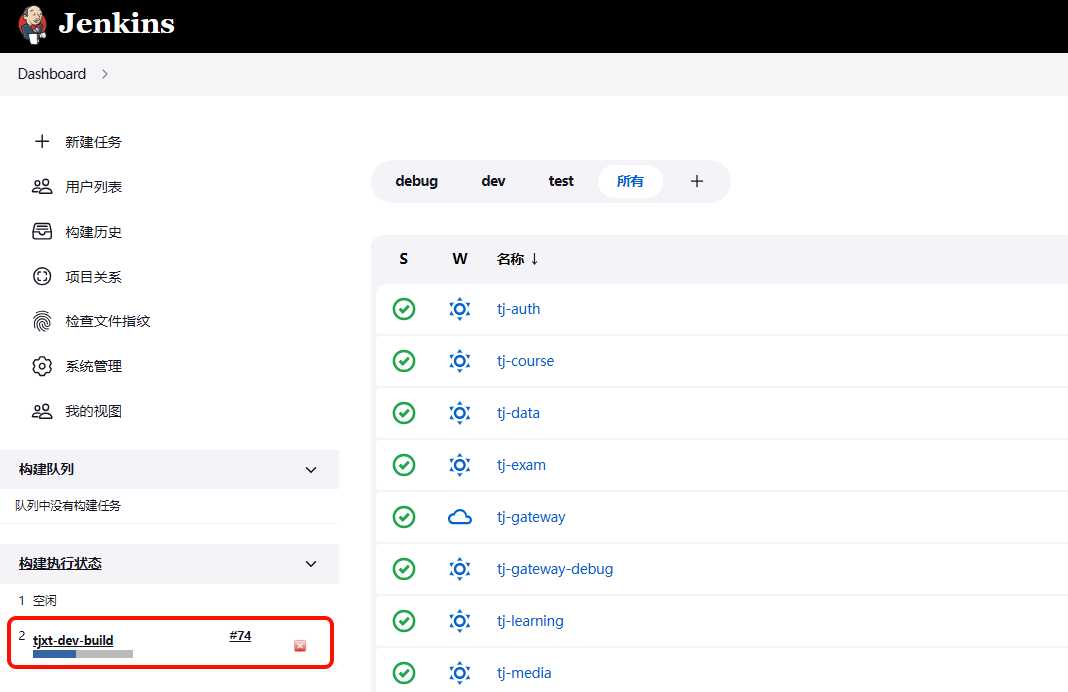Open the tj-gateway-debug job

coord(555,569)
